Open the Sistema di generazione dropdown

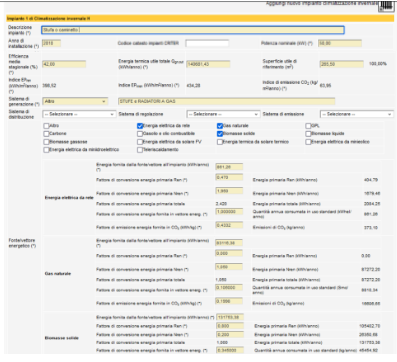[x=75, y=101]
